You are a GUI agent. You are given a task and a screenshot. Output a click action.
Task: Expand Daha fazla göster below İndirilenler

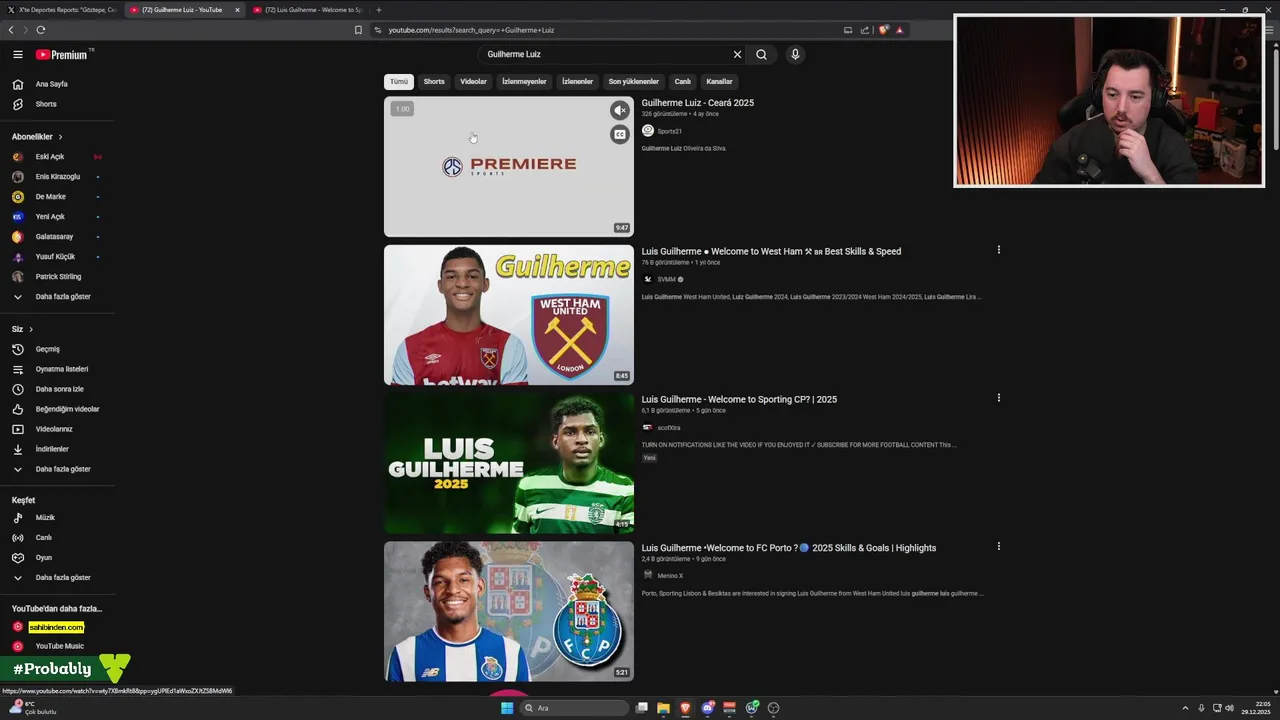[x=57, y=469]
